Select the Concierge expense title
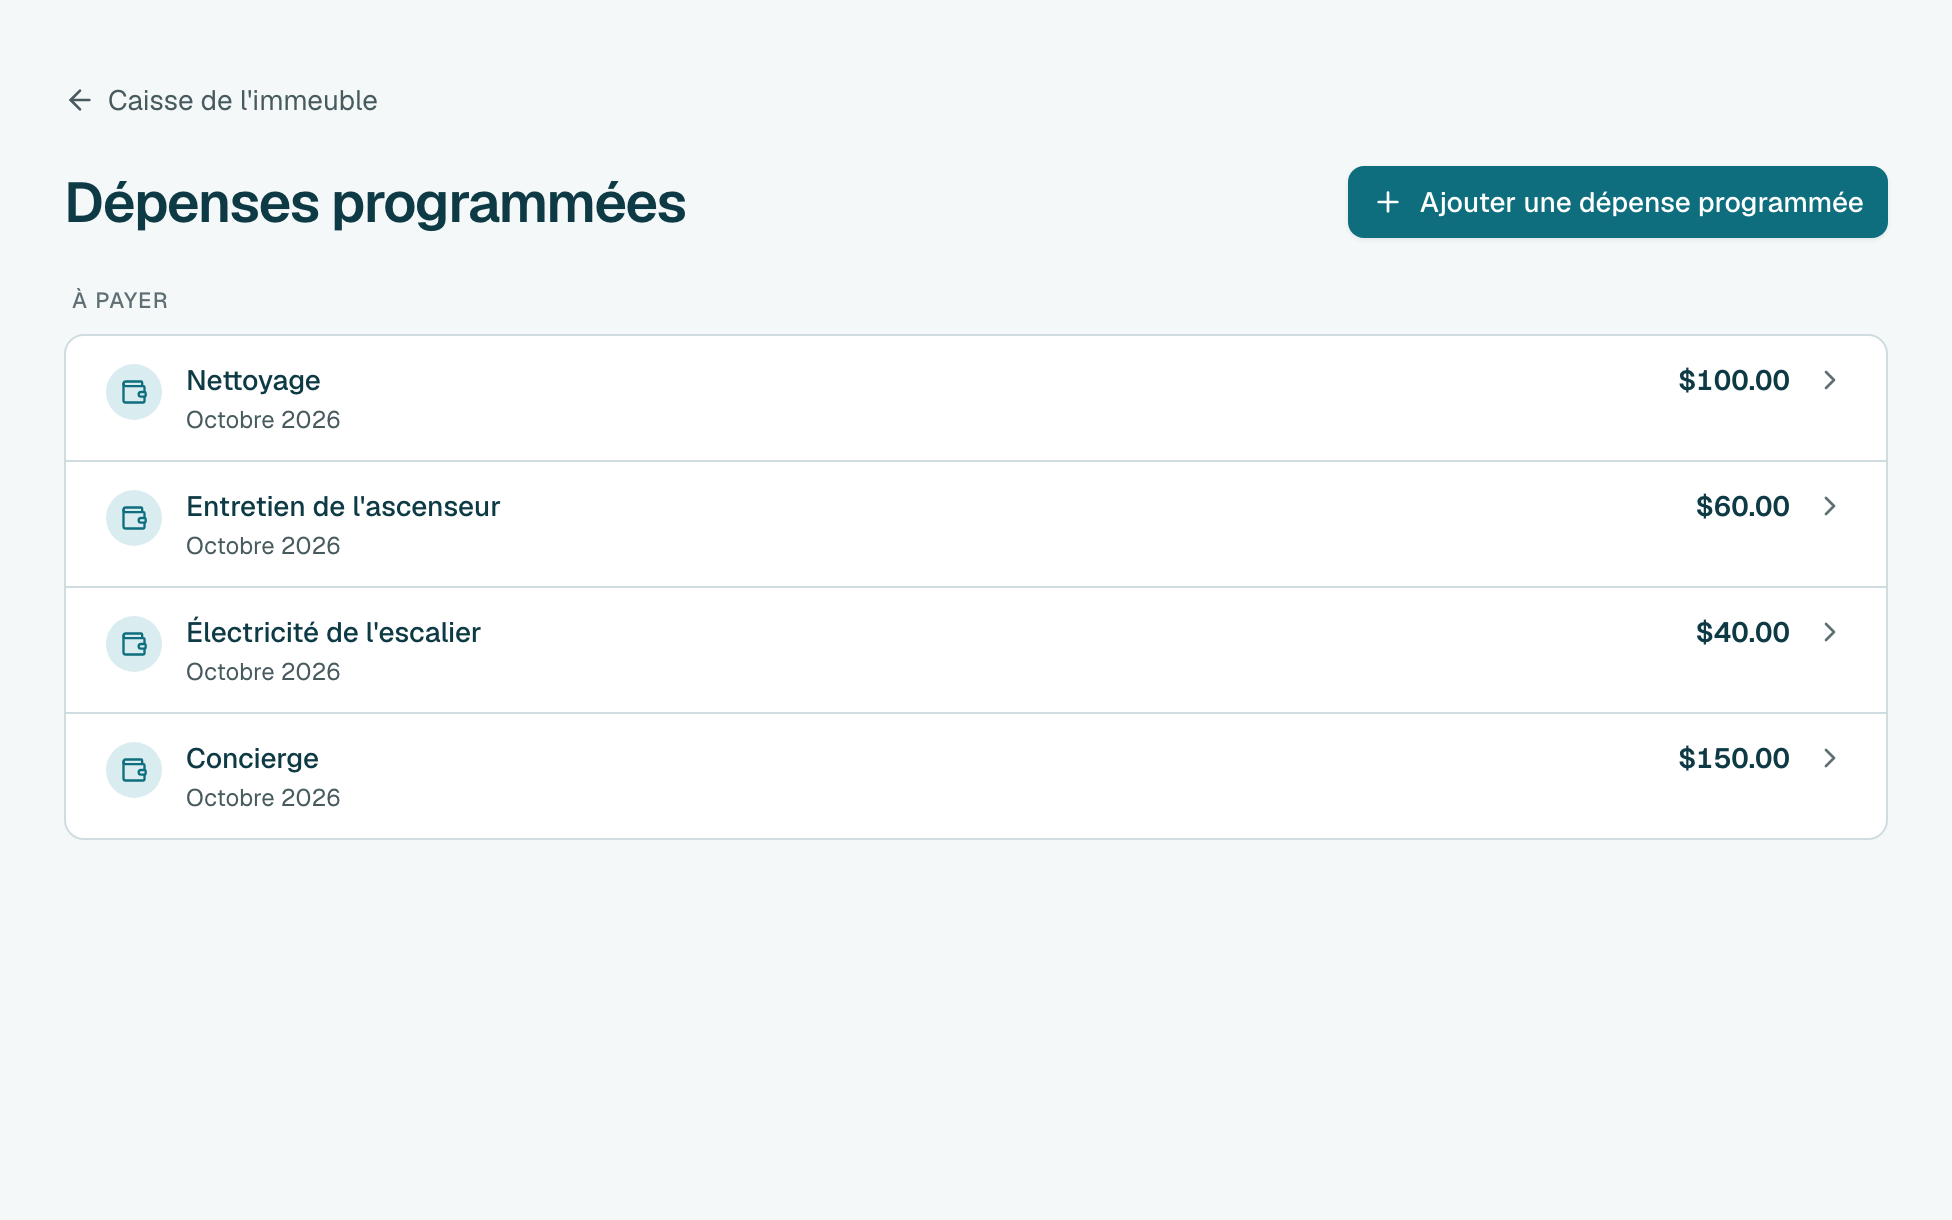 point(252,758)
